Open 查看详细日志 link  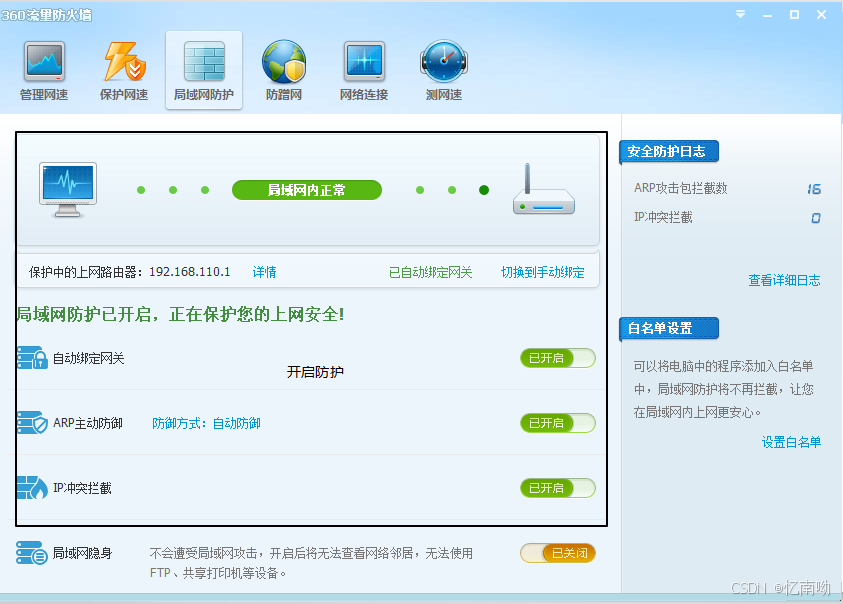coord(784,280)
